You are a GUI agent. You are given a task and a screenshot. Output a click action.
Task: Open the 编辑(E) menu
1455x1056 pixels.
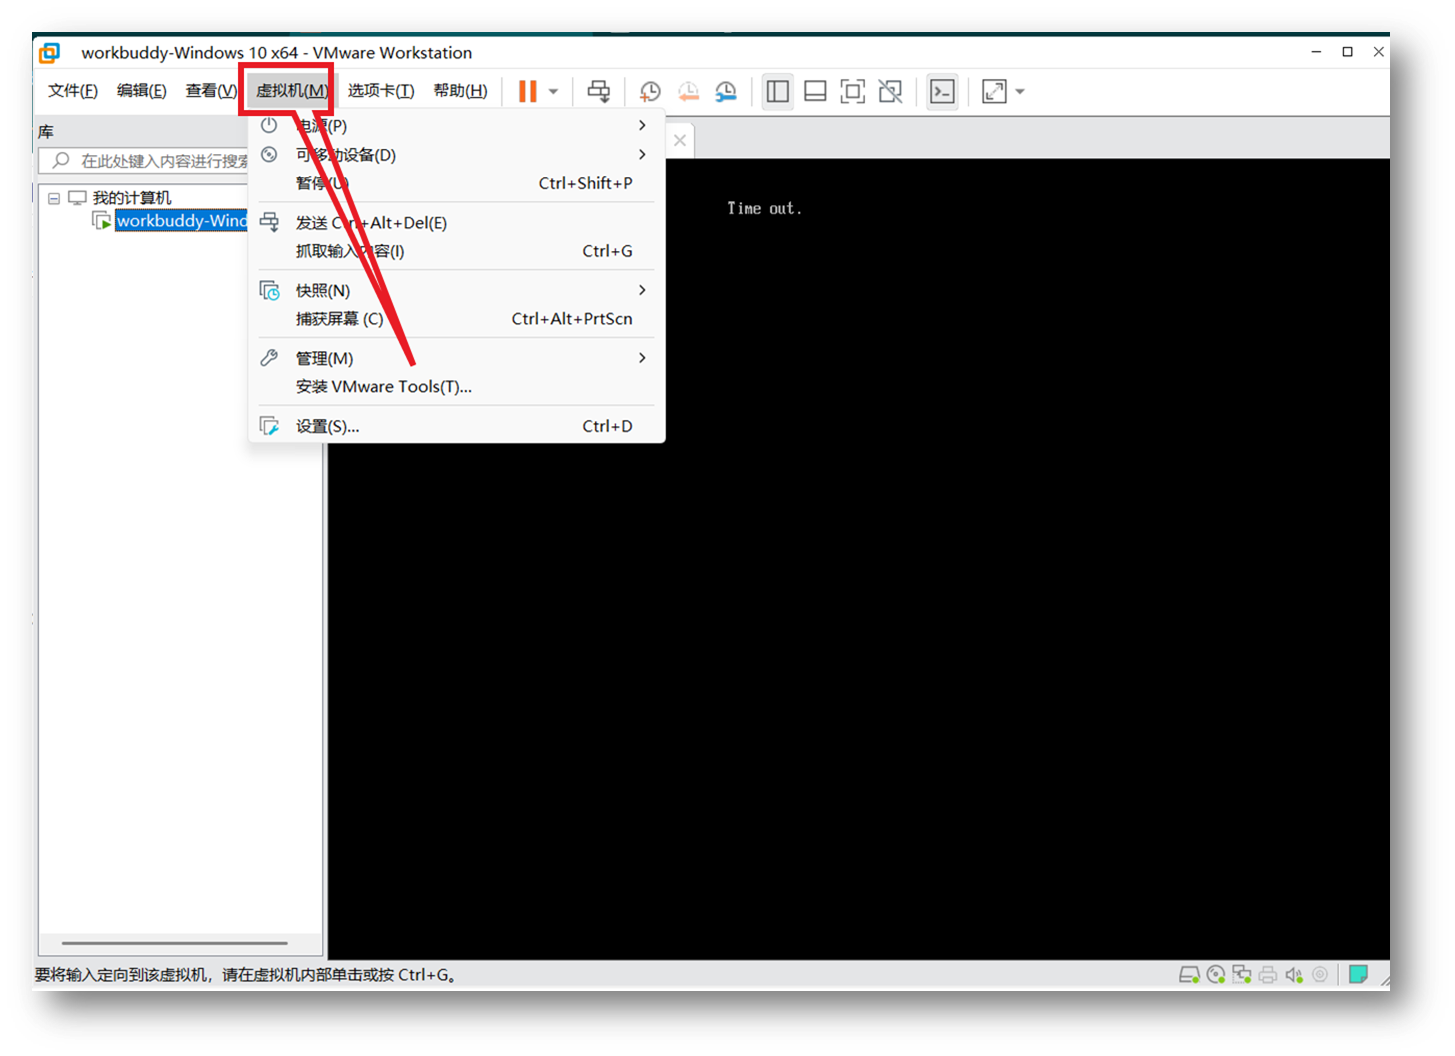142,91
